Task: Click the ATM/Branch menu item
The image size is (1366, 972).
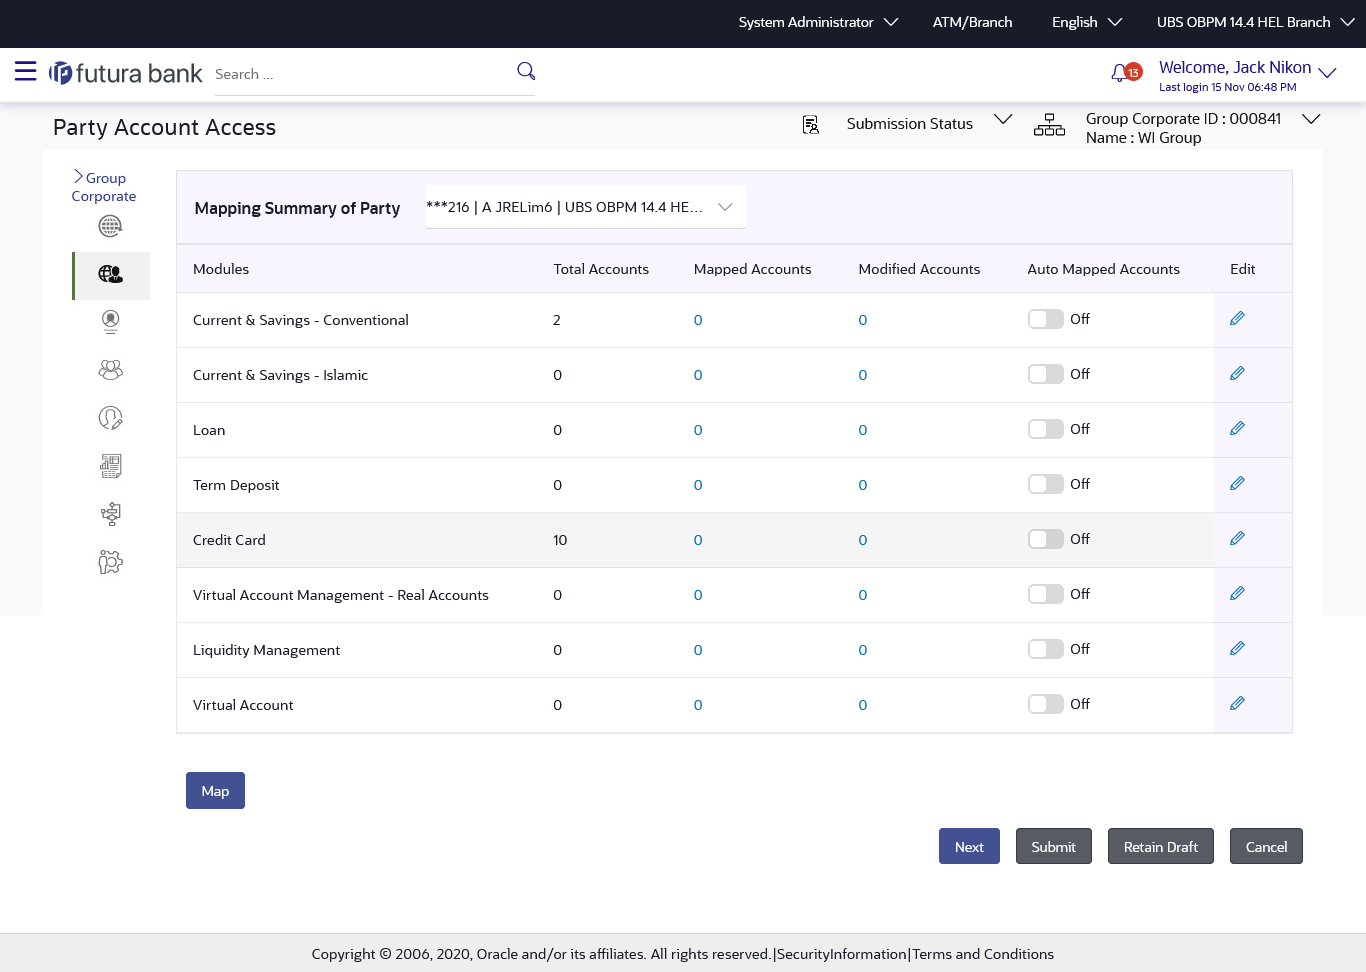Action: 972,22
